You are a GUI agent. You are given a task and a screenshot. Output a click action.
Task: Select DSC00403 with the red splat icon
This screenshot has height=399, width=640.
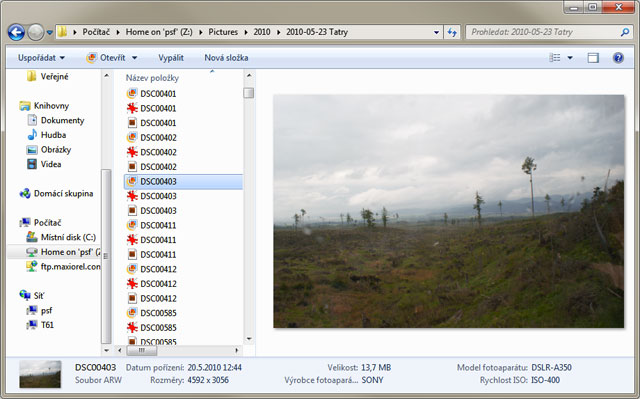(x=151, y=196)
